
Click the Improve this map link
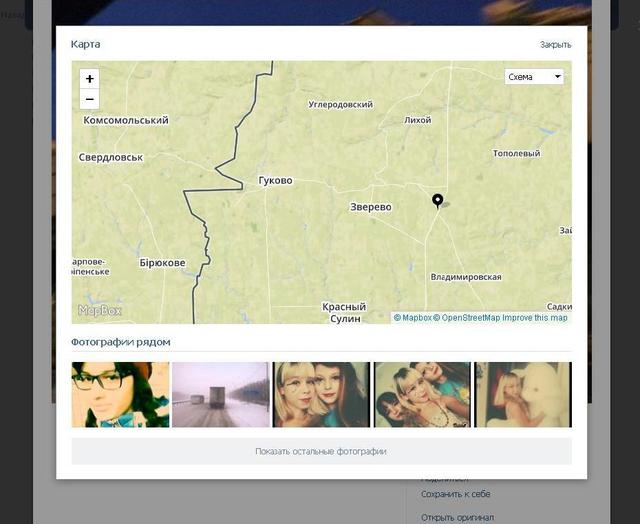[535, 318]
